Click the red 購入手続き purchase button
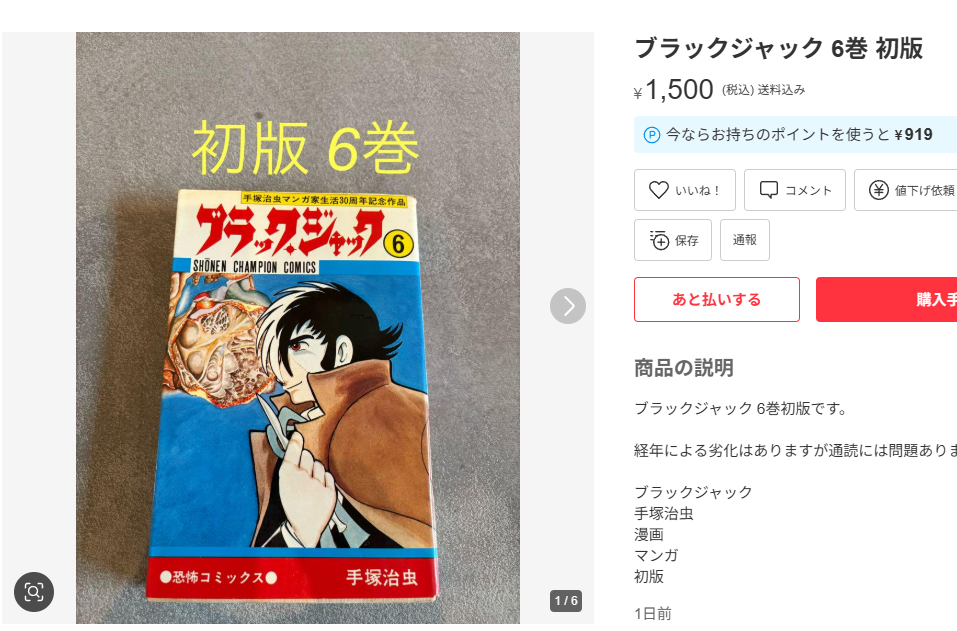Image resolution: width=957 pixels, height=631 pixels. 886,300
